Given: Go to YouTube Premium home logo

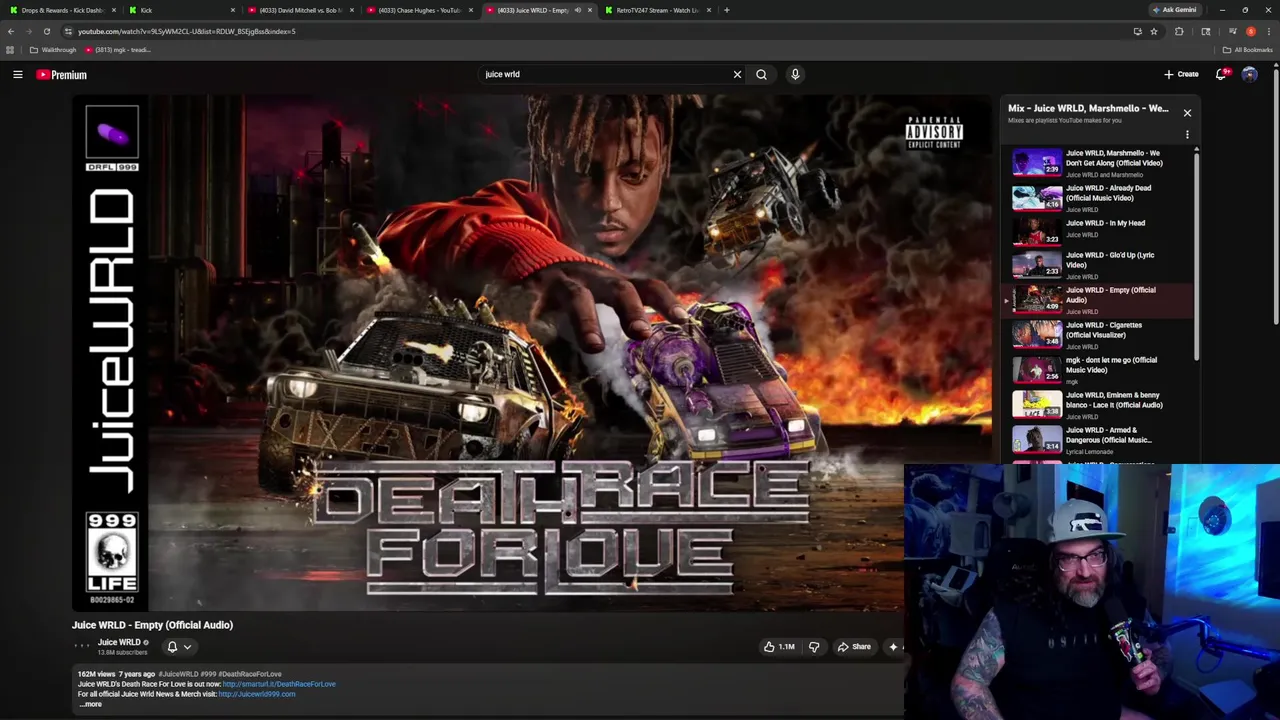Looking at the screenshot, I should [62, 74].
